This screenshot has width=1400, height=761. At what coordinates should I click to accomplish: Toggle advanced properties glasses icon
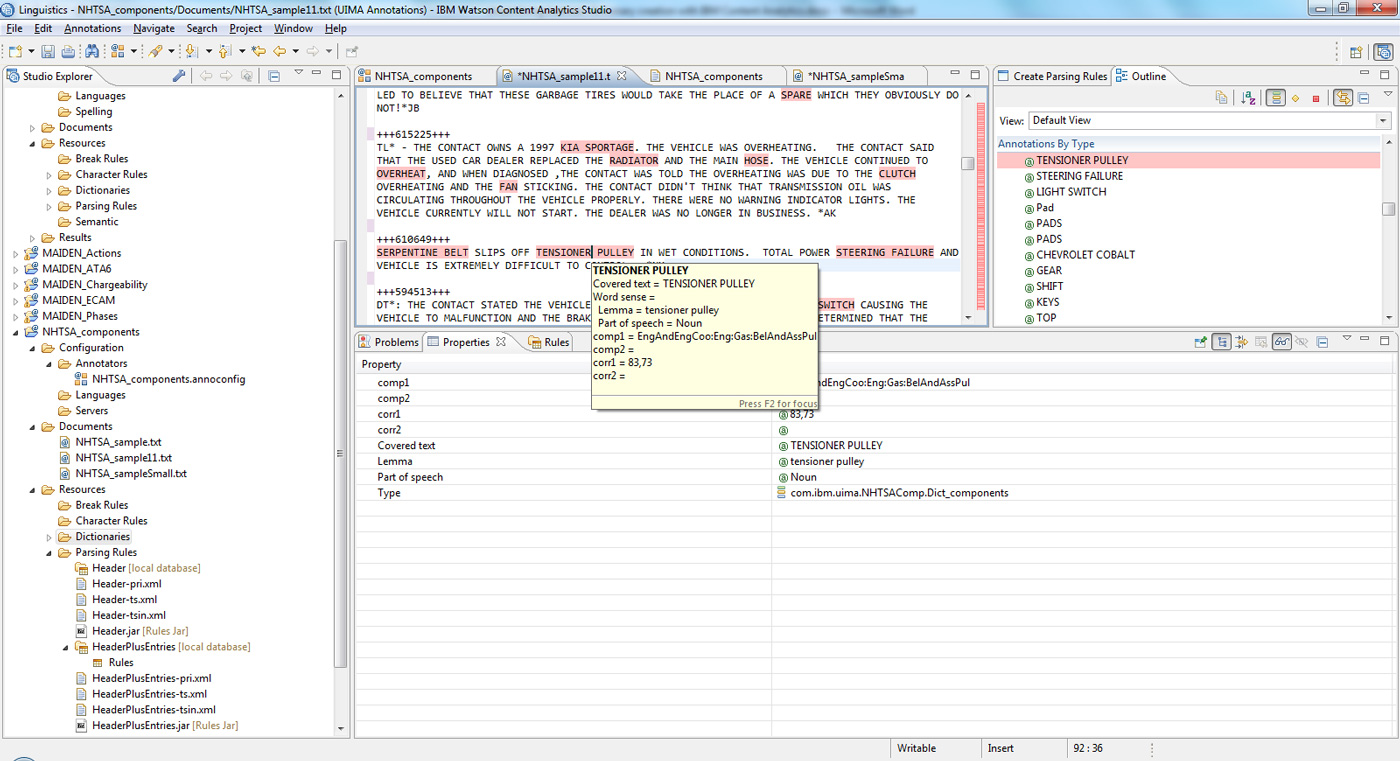pos(1281,342)
